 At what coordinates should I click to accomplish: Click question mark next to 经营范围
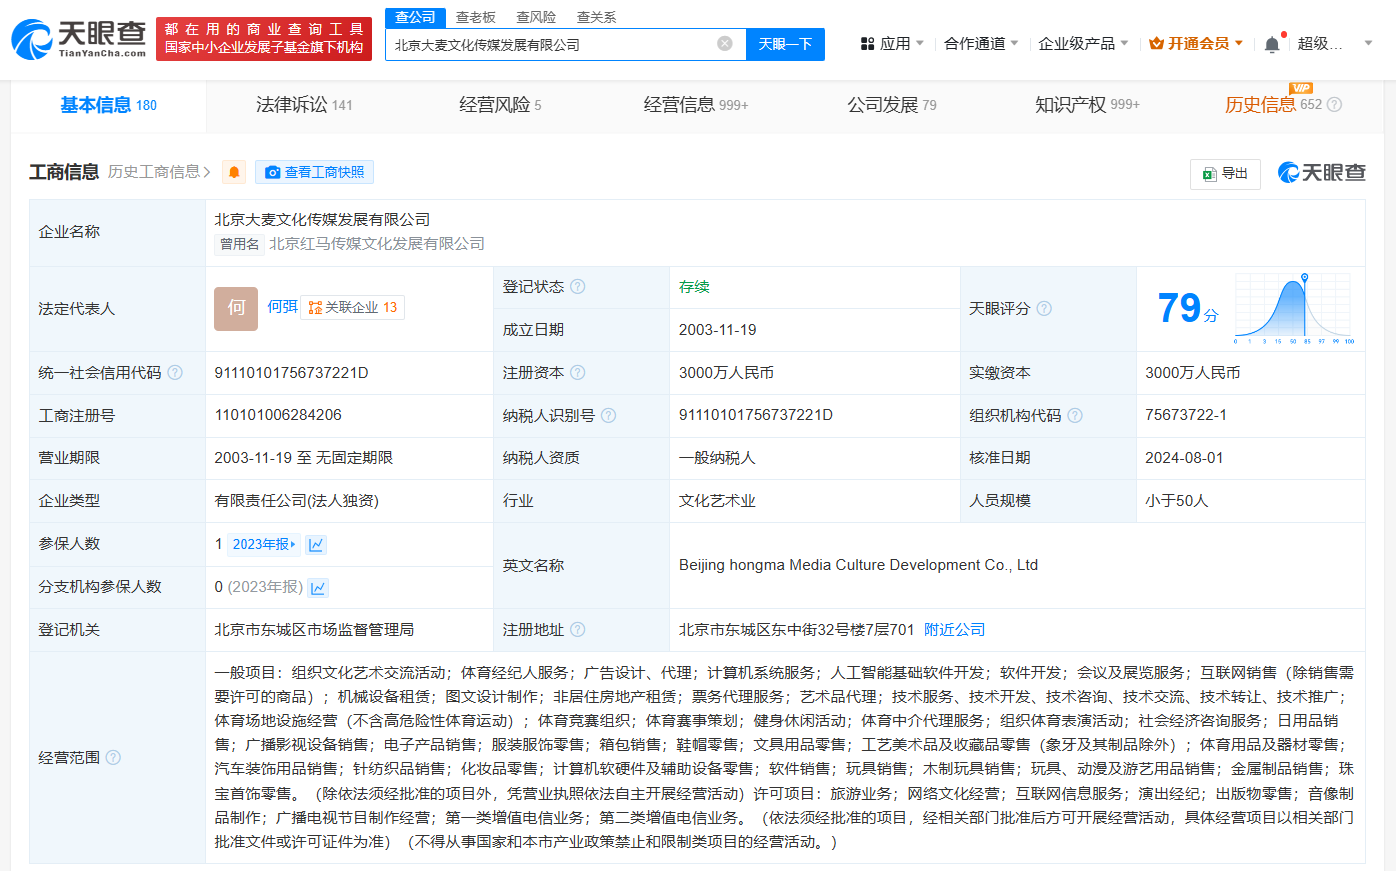pos(113,758)
